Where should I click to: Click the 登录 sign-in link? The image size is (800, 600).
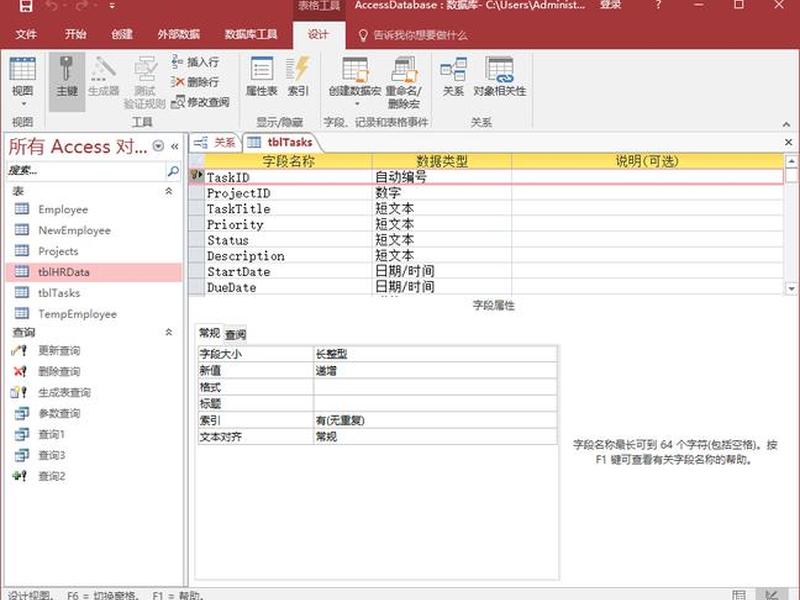click(610, 5)
